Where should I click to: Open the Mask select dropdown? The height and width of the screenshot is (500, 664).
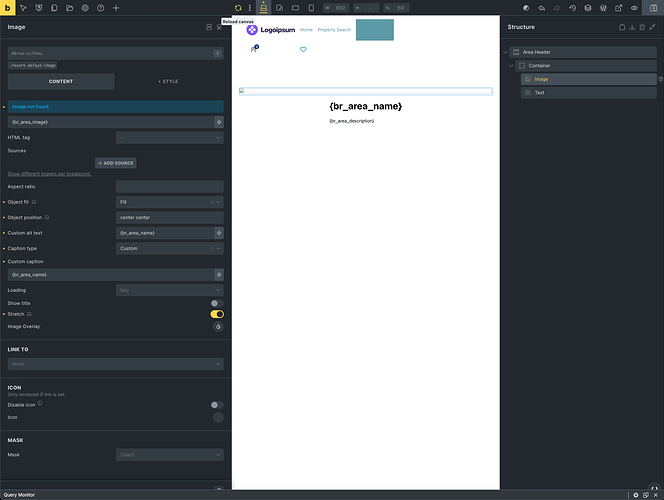170,455
